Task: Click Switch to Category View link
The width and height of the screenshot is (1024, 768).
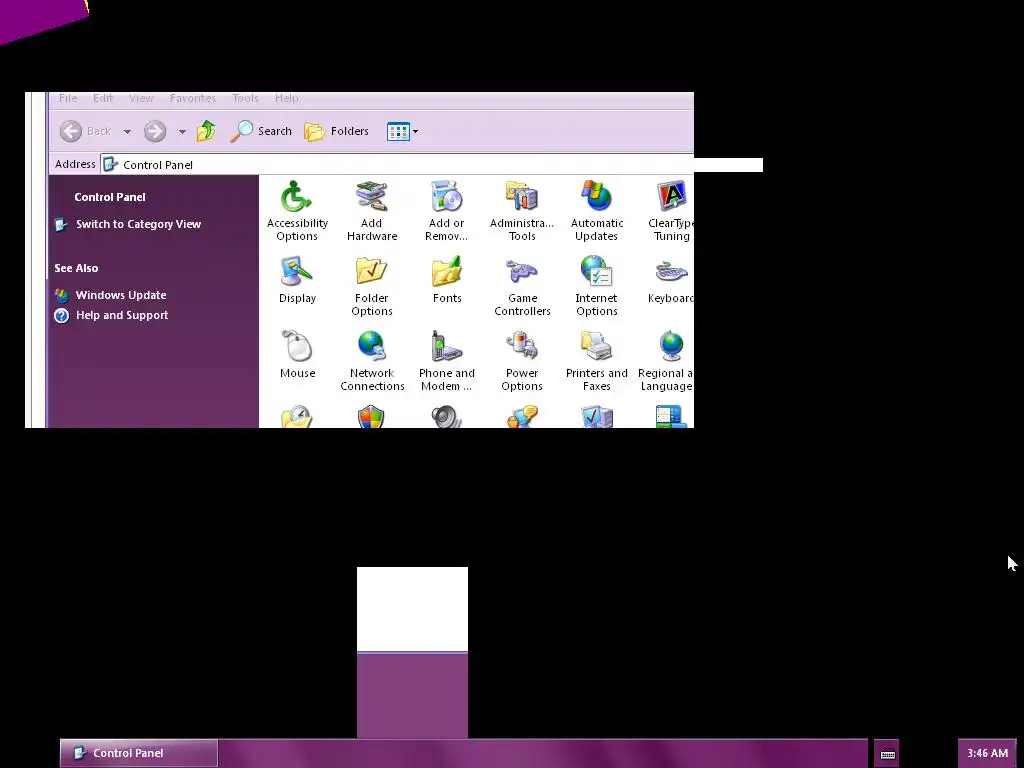Action: pos(128,224)
